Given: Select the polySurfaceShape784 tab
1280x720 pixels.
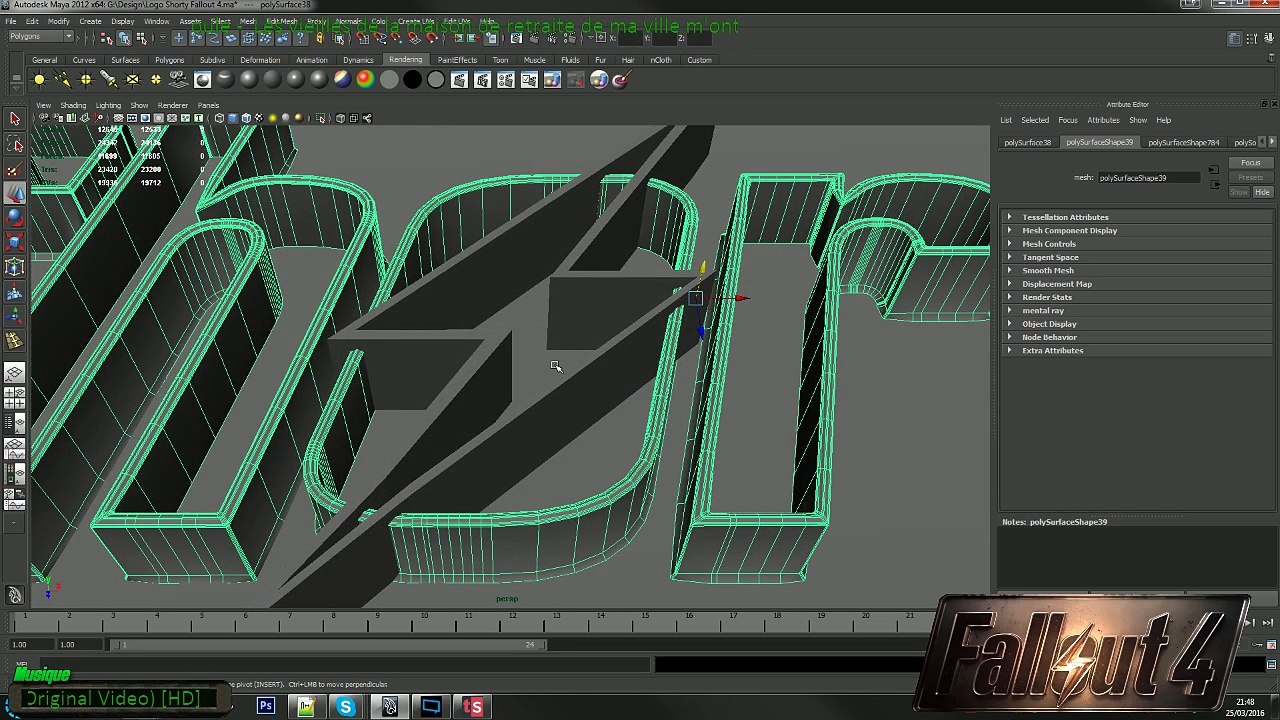Looking at the screenshot, I should 1184,143.
